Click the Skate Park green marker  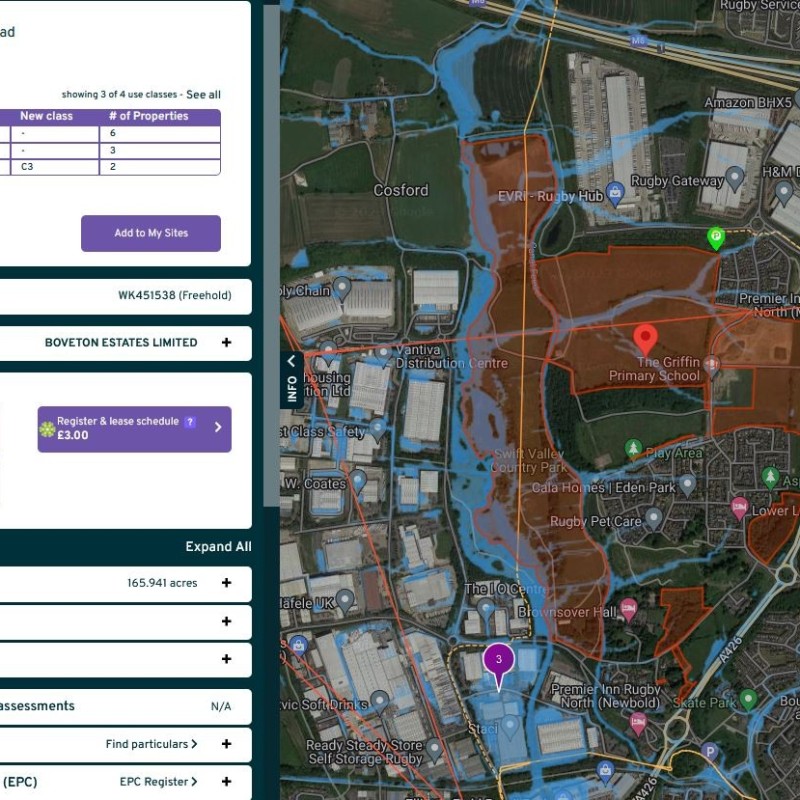pos(748,698)
